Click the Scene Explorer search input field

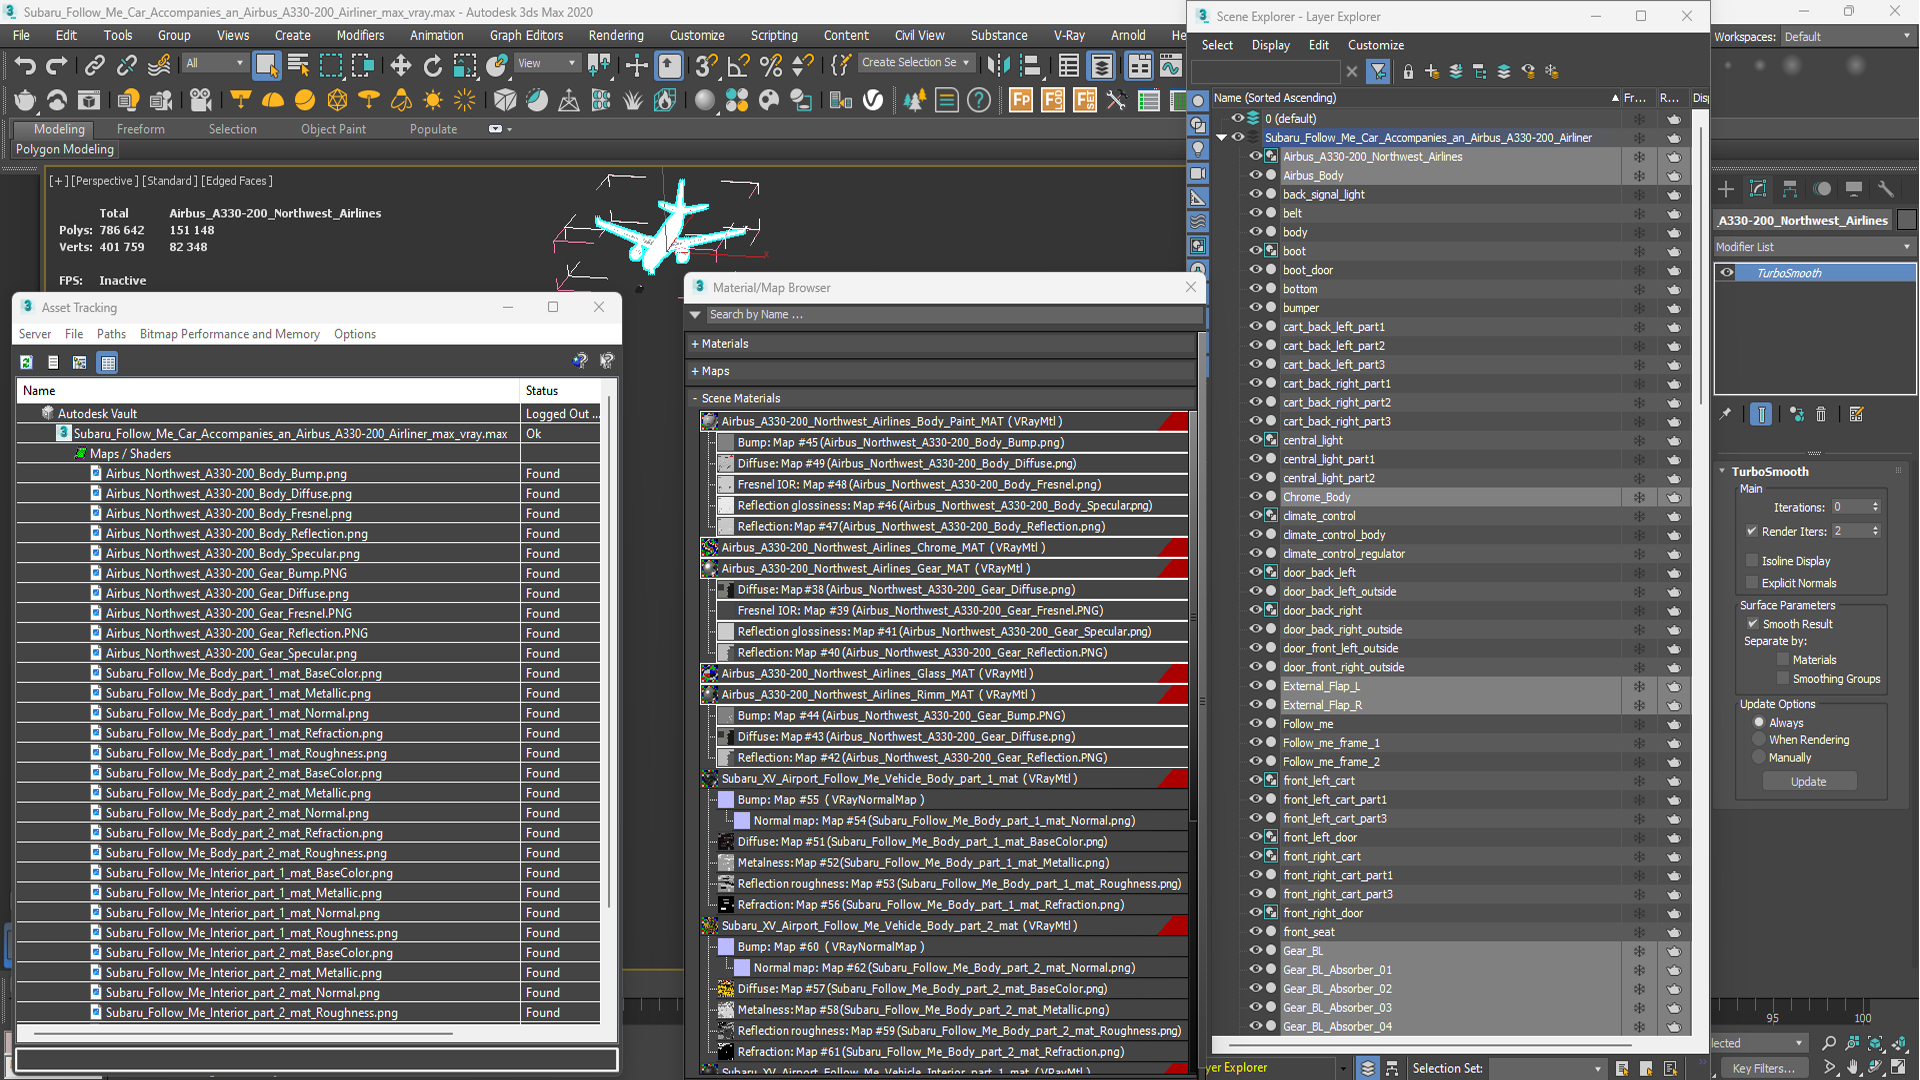1266,72
